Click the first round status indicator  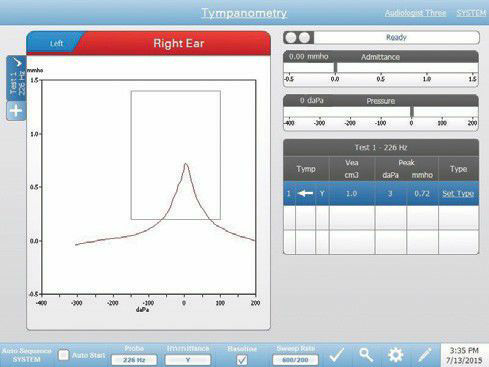[291, 38]
